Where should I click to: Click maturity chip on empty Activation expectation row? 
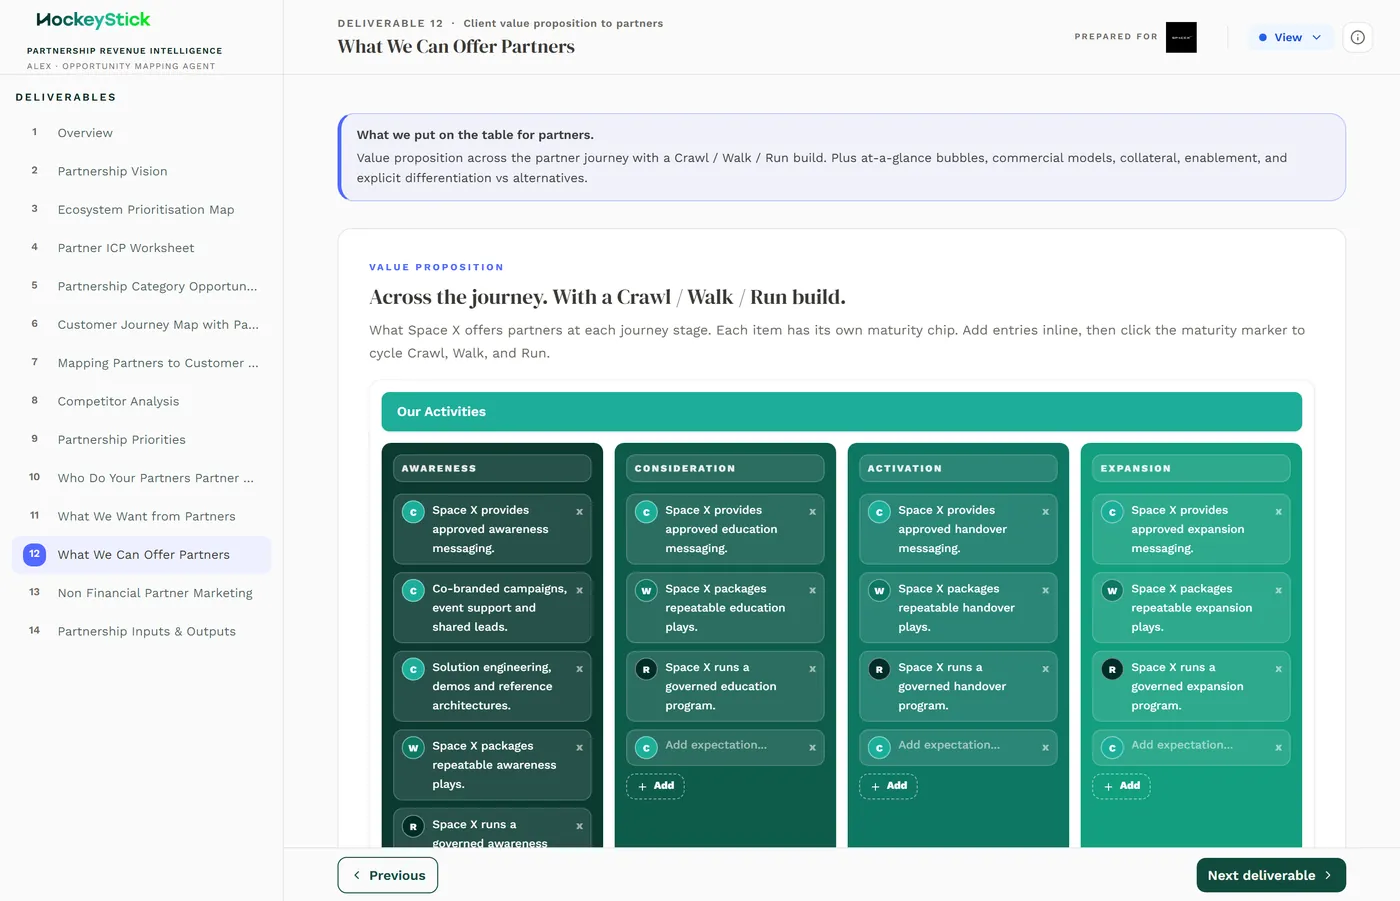[x=879, y=748]
